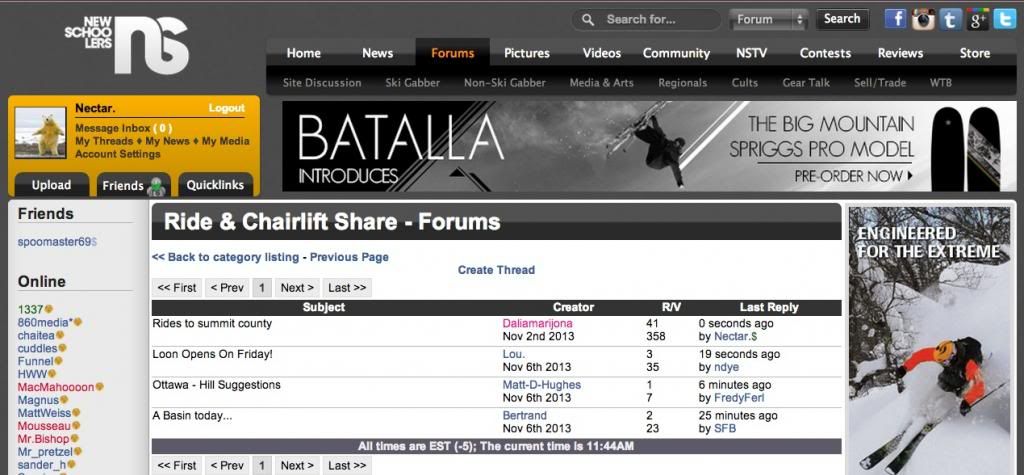Open thread Loon Opens On Friday!

pos(212,354)
